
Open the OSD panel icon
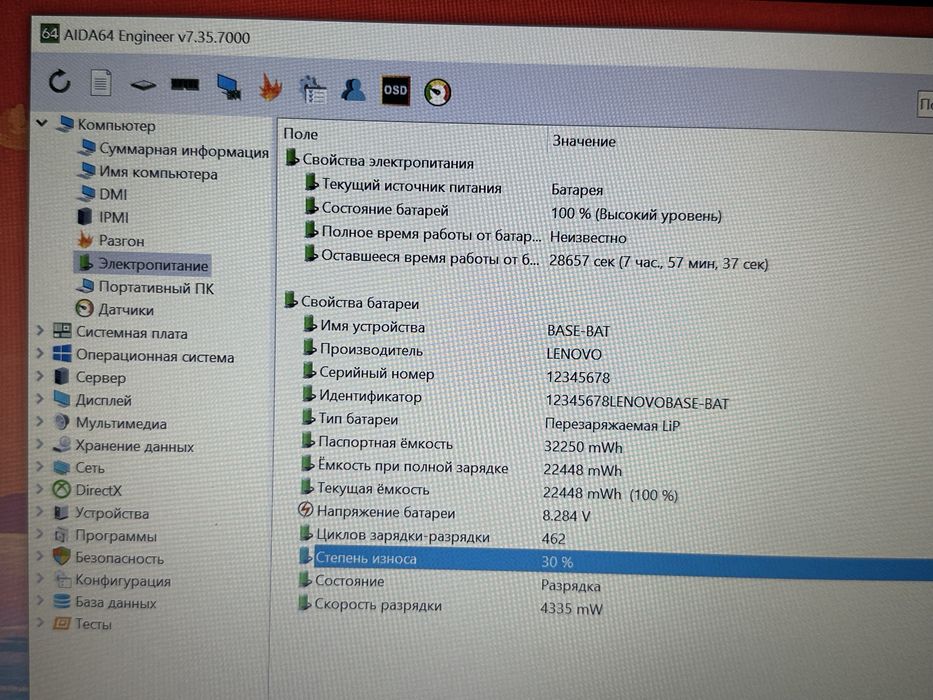click(396, 90)
